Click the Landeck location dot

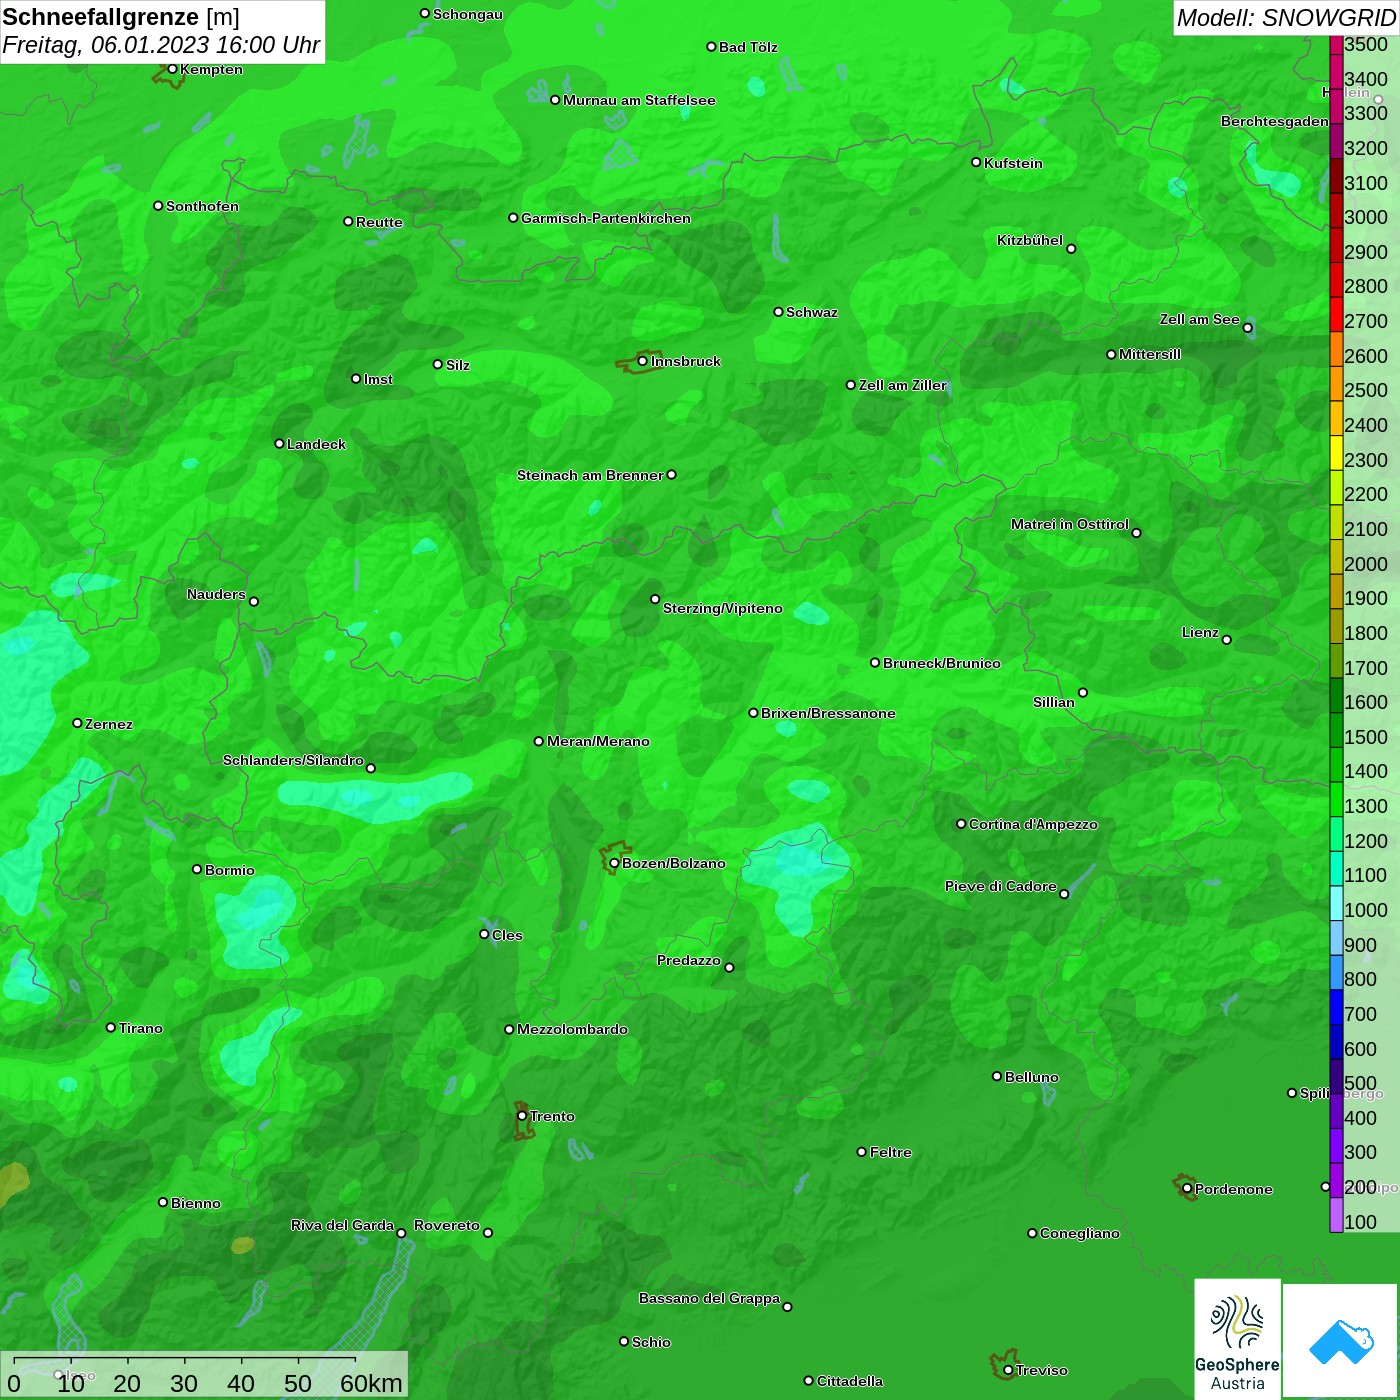point(279,443)
